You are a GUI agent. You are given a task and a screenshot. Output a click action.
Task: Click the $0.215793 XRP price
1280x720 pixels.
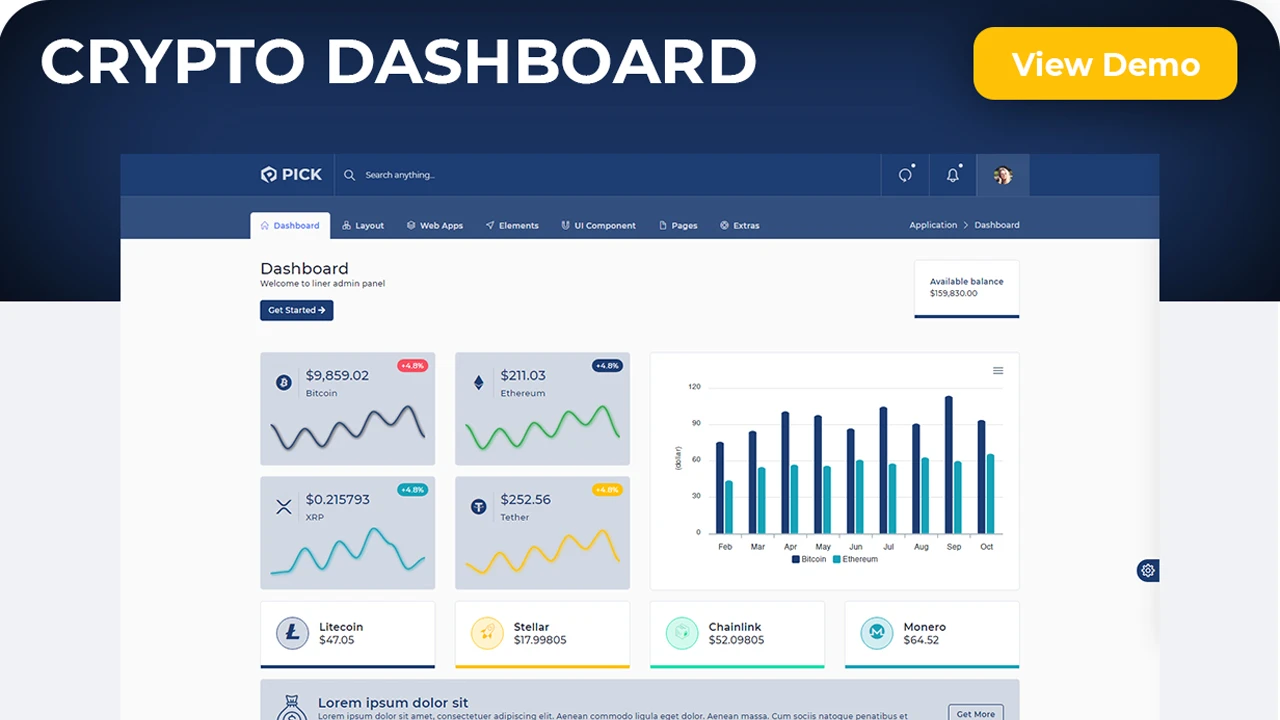(337, 499)
